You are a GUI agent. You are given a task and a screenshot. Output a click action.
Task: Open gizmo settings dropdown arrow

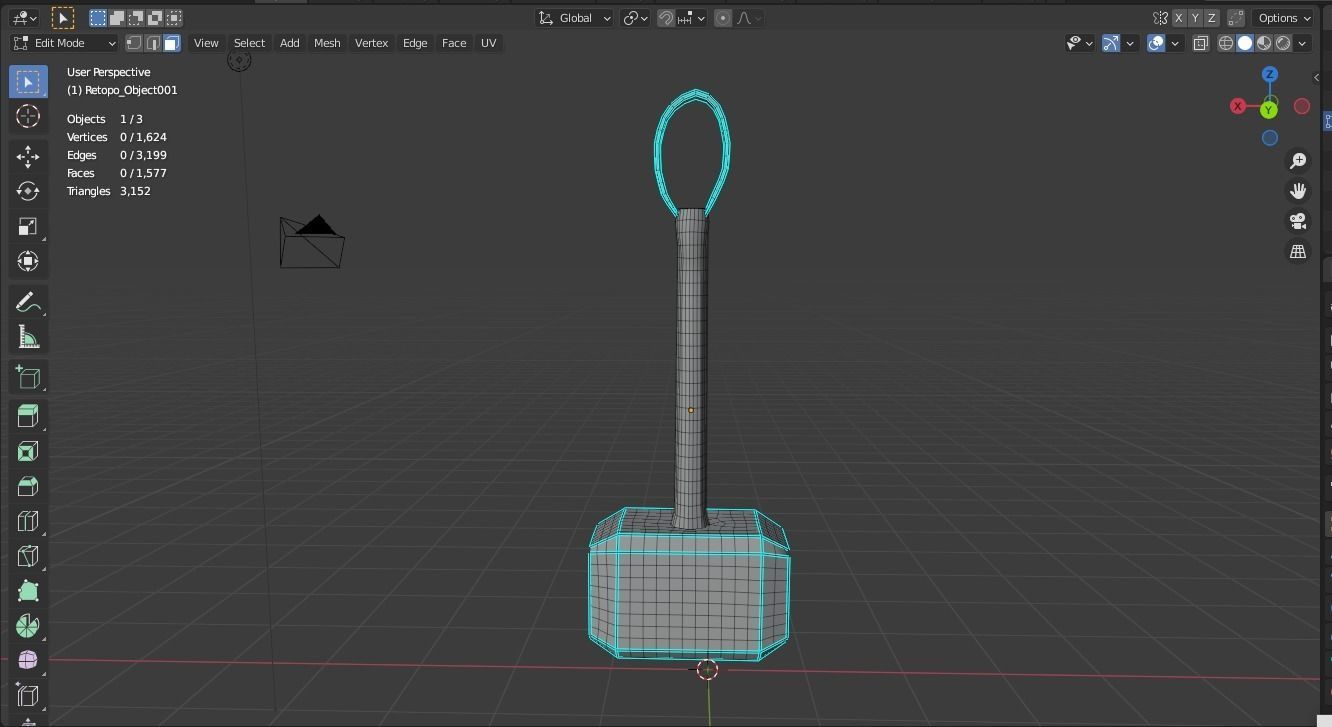(1130, 43)
